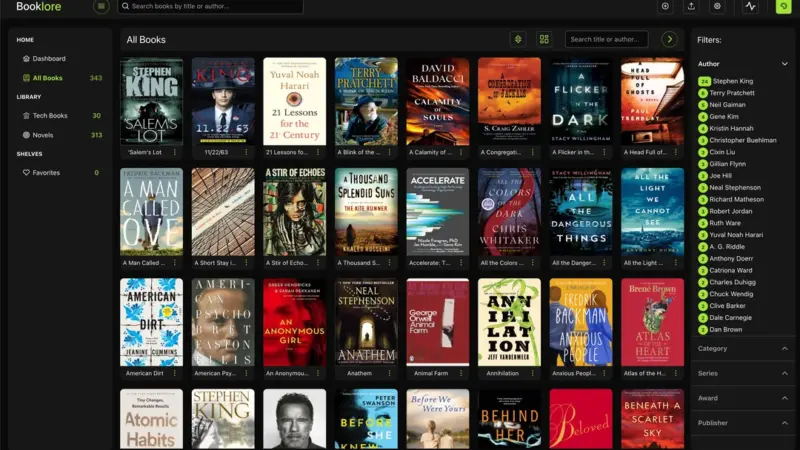
Task: Open the green user profile icon
Action: [783, 6]
